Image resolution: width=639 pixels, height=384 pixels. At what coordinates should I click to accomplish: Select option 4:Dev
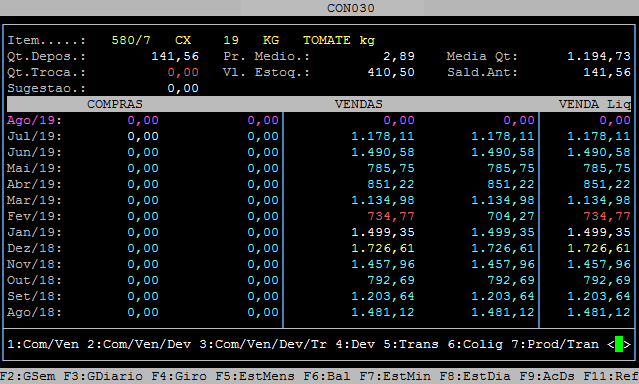[355, 344]
